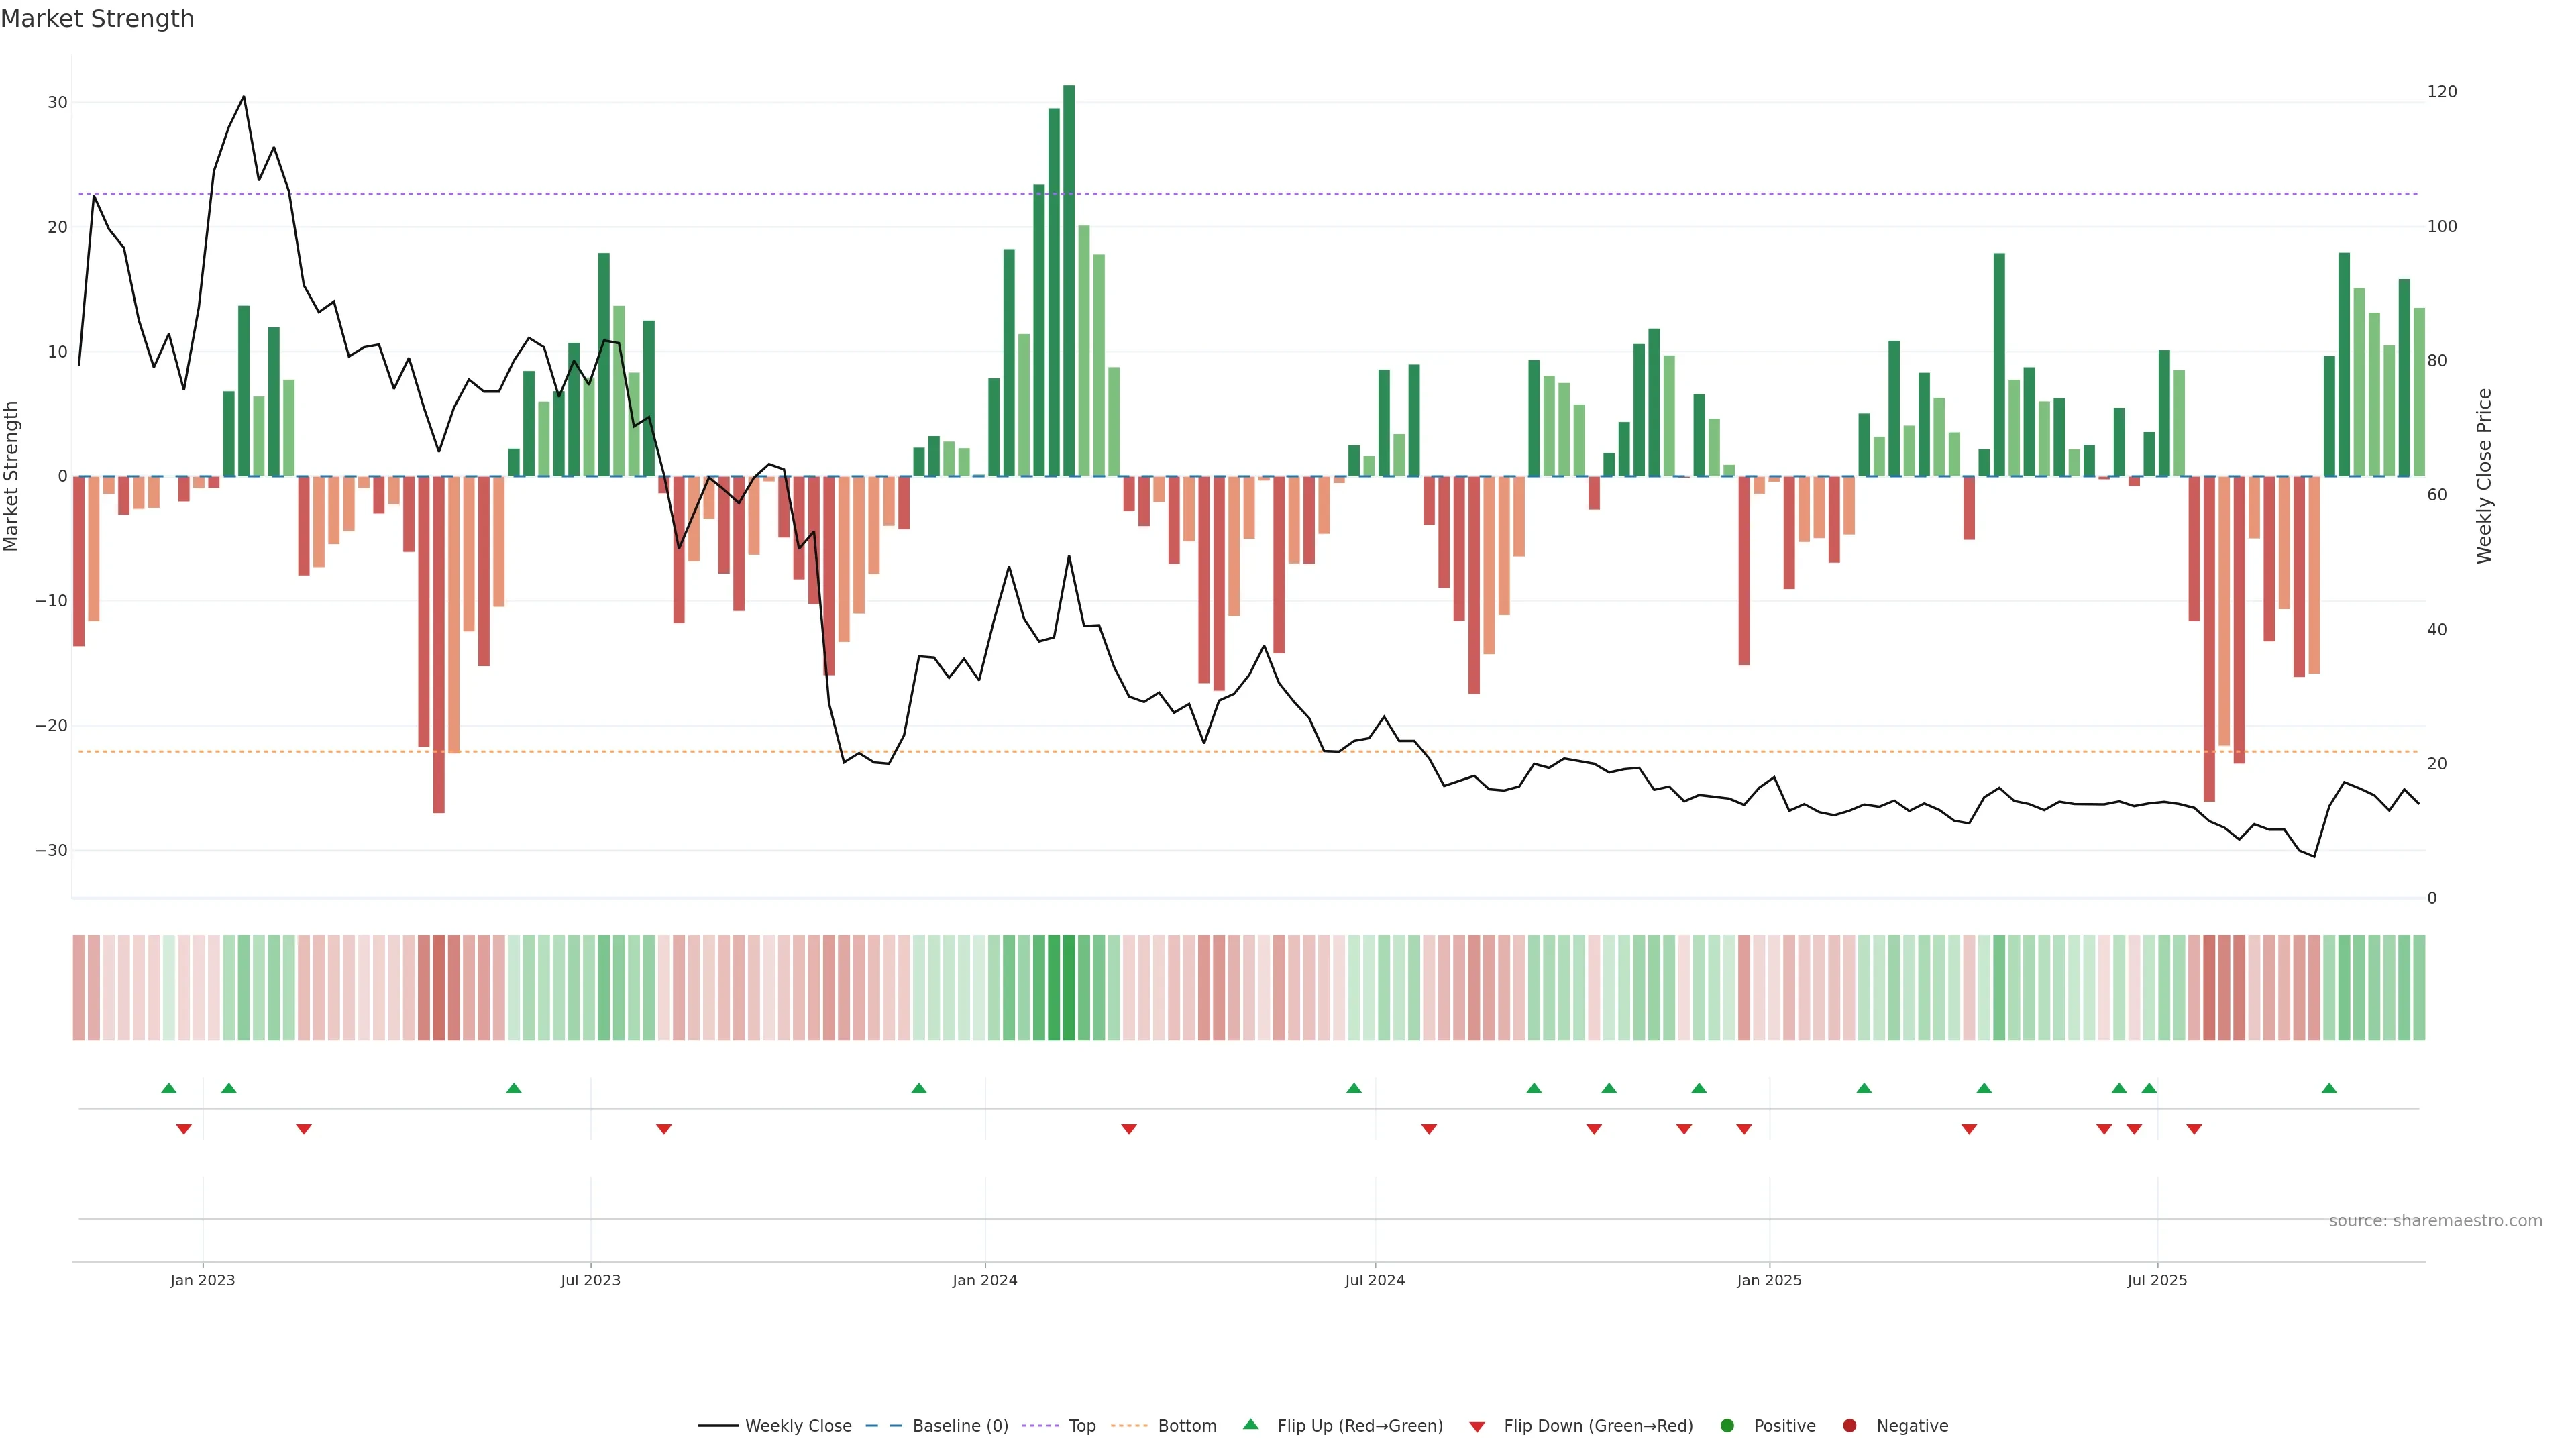Click the Jan 2024 x-axis label
The width and height of the screenshot is (2576, 1449).
(984, 1280)
